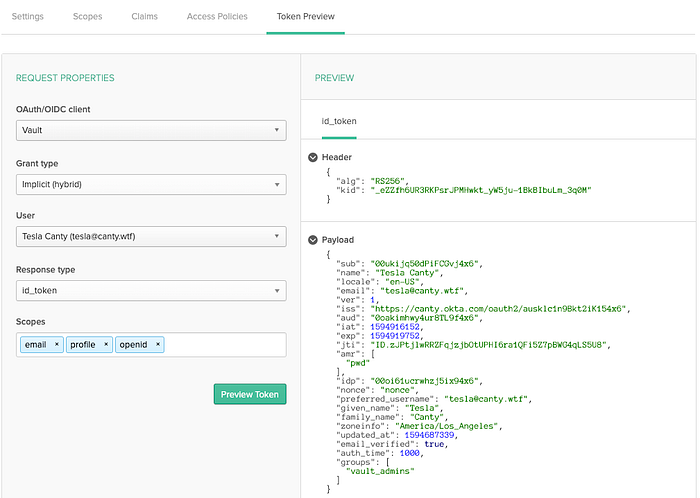Switch to the Scopes tab
700x498 pixels.
click(x=88, y=17)
